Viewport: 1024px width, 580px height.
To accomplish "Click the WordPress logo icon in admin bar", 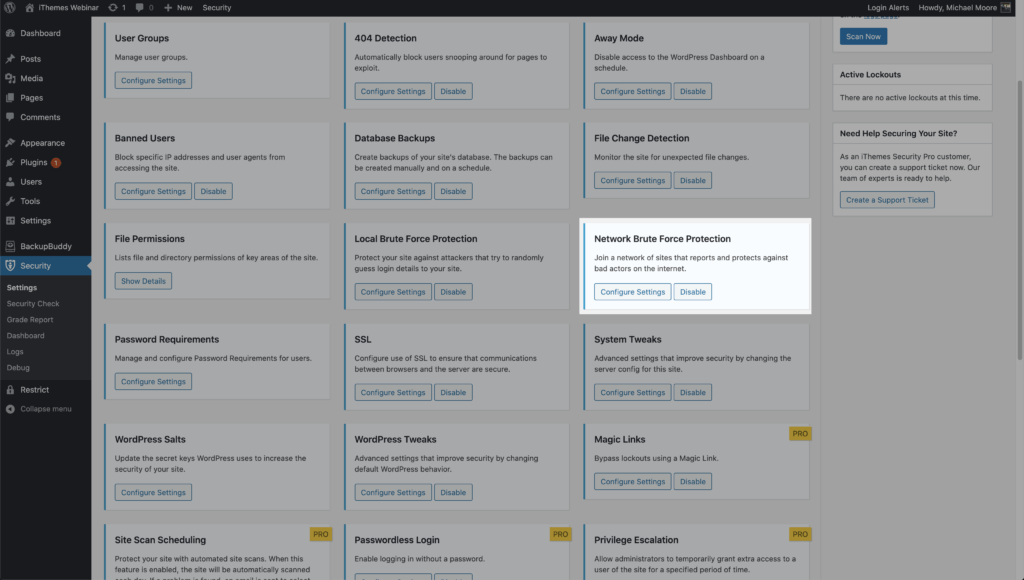I will (x=10, y=8).
